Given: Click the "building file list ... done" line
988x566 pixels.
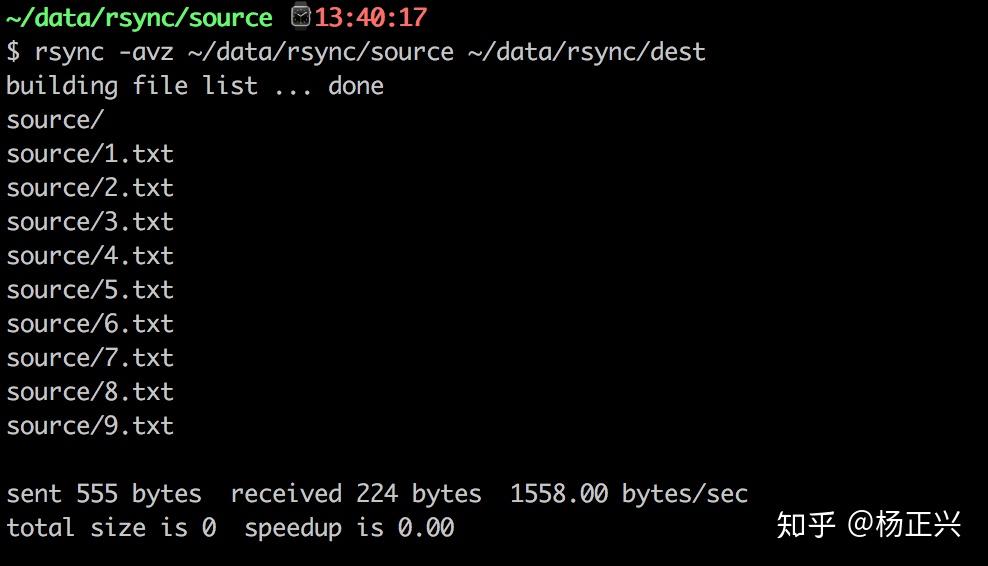Looking at the screenshot, I should 195,86.
